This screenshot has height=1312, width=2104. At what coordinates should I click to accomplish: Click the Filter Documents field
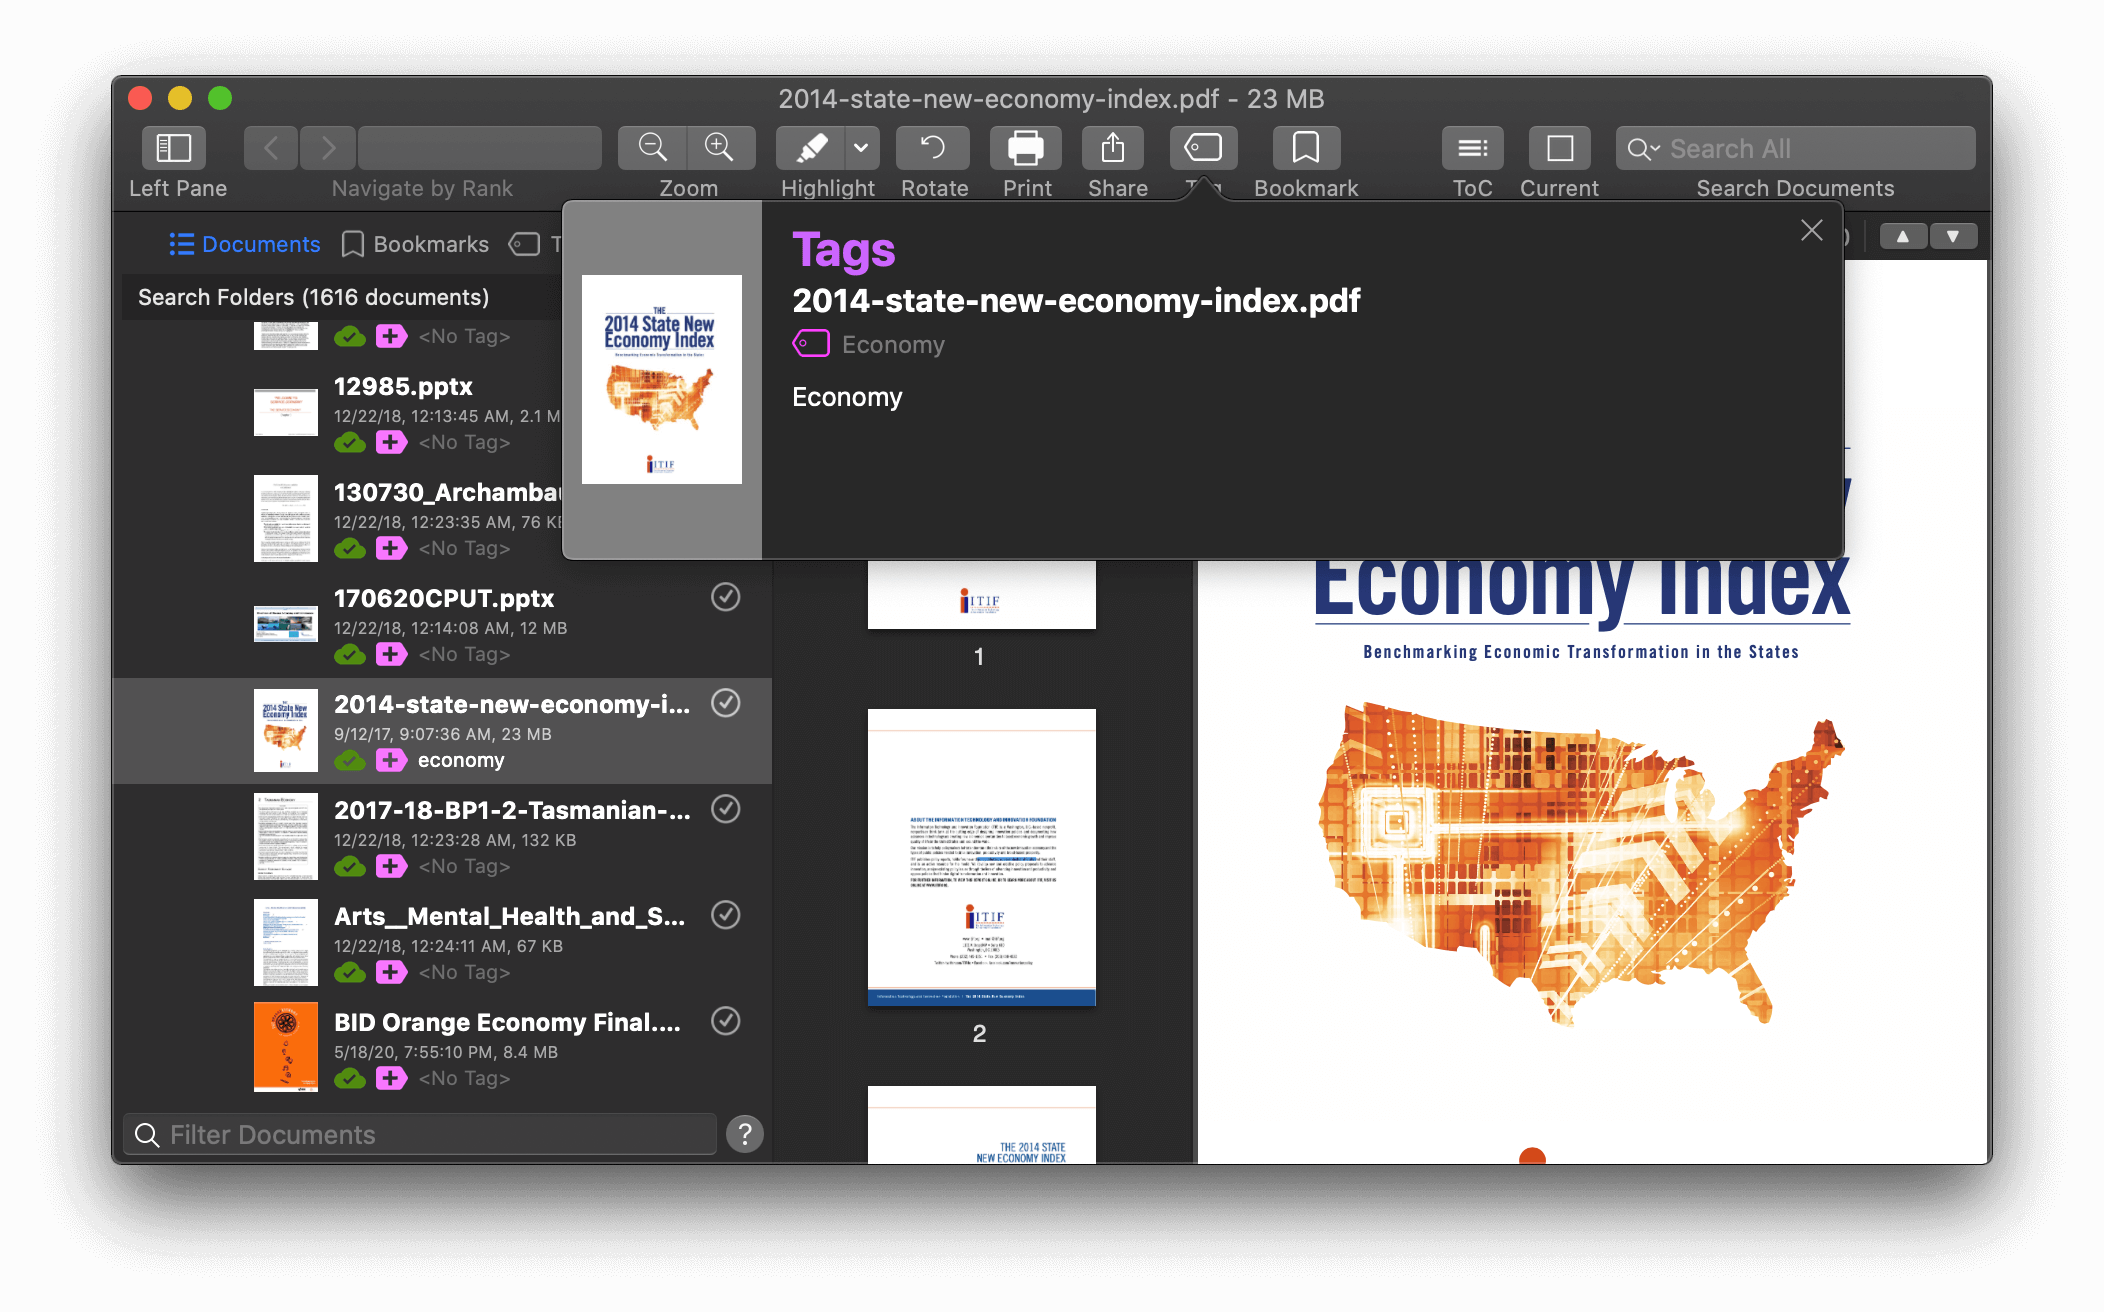420,1134
